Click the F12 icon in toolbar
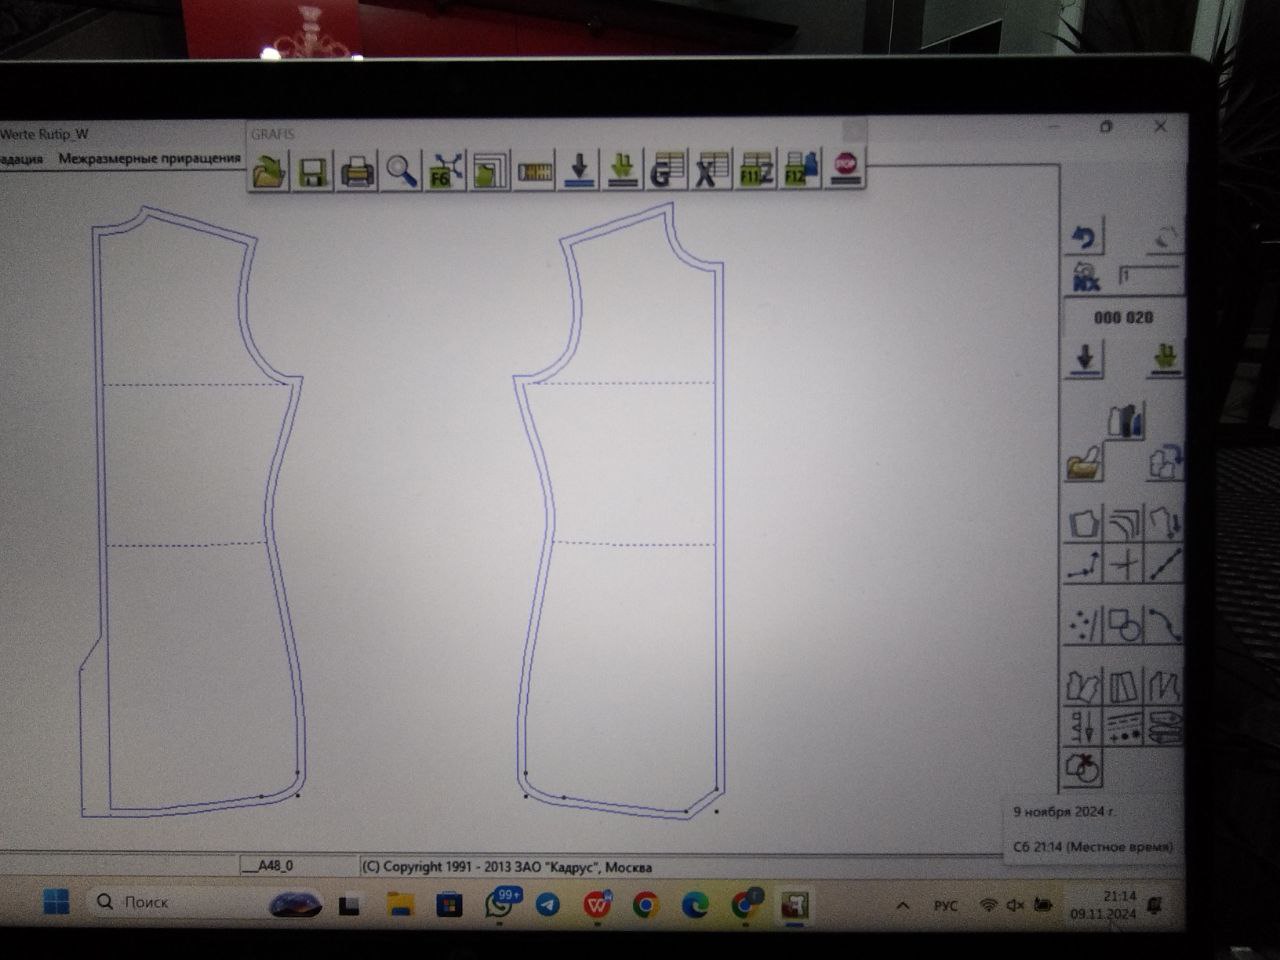This screenshot has height=960, width=1280. pyautogui.click(x=801, y=168)
